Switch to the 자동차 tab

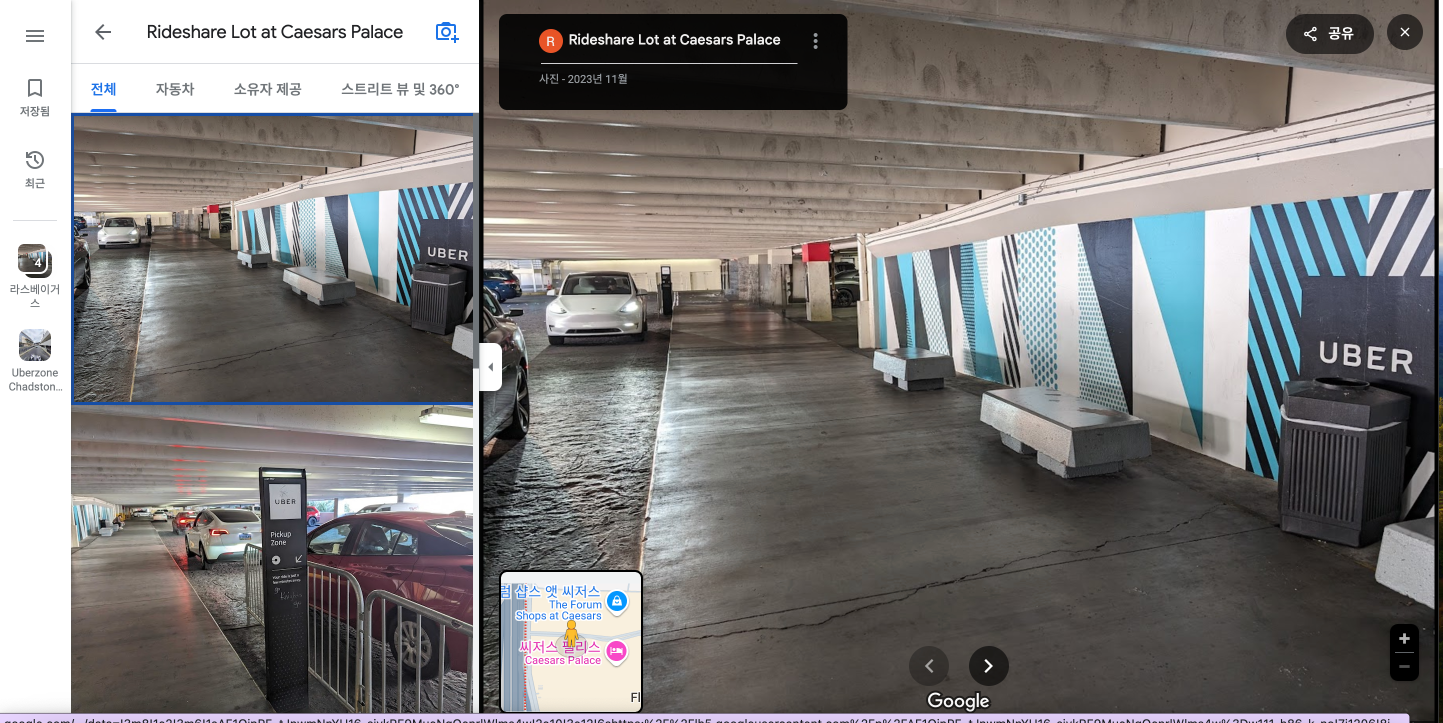click(174, 88)
